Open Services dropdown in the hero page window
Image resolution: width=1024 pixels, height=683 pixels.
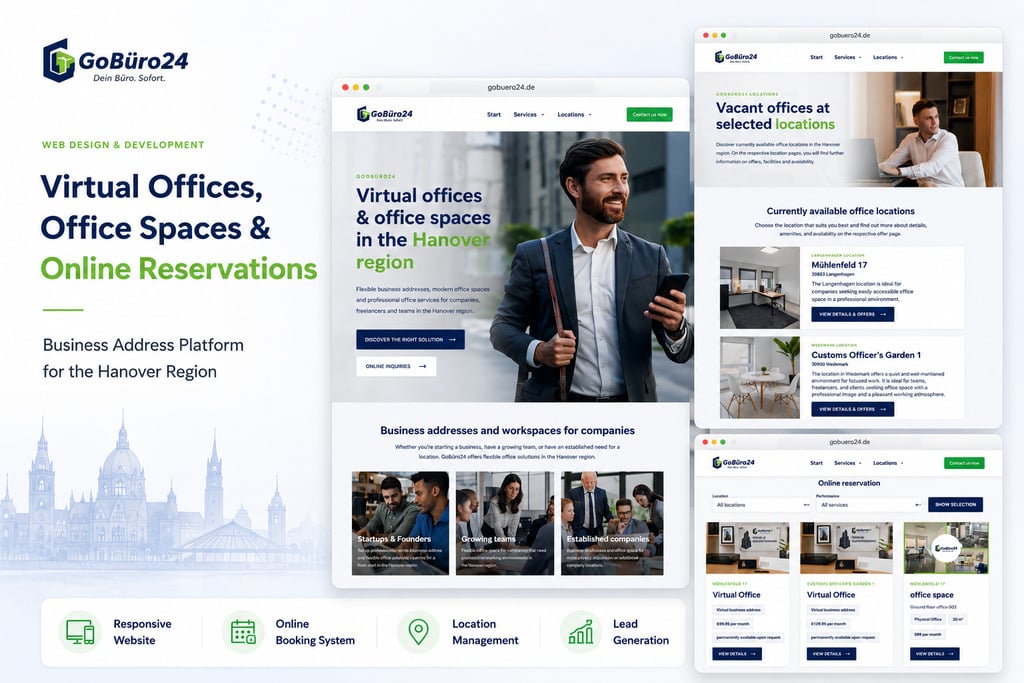pos(528,114)
